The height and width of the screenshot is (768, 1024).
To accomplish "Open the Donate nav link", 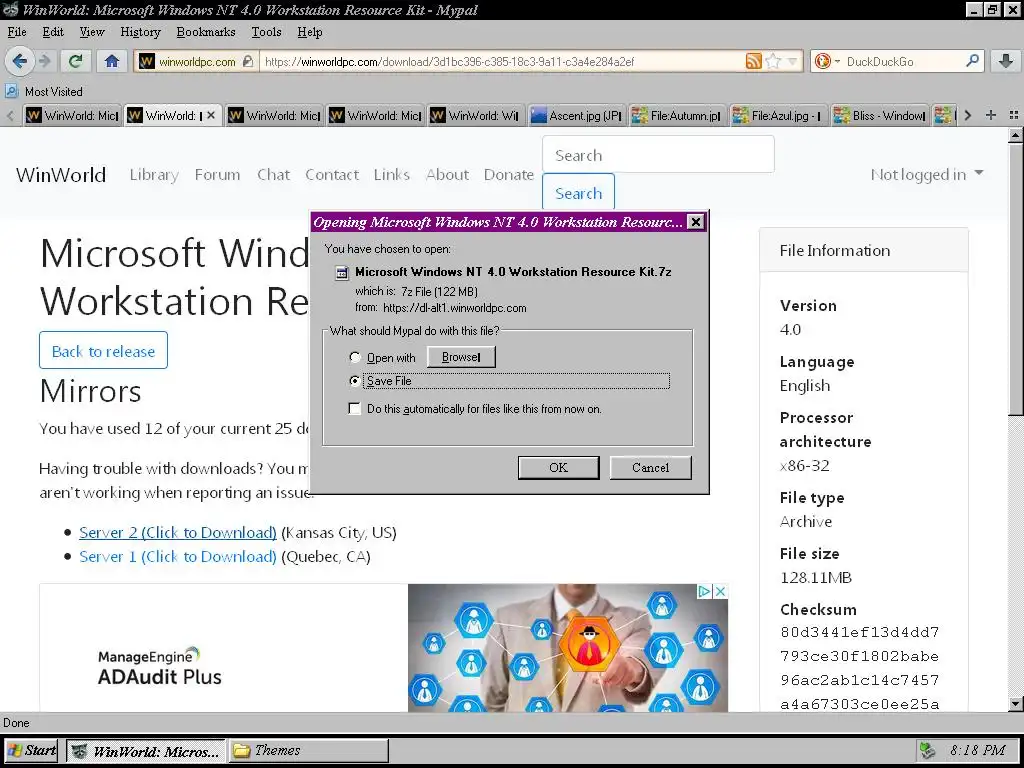I will 509,174.
